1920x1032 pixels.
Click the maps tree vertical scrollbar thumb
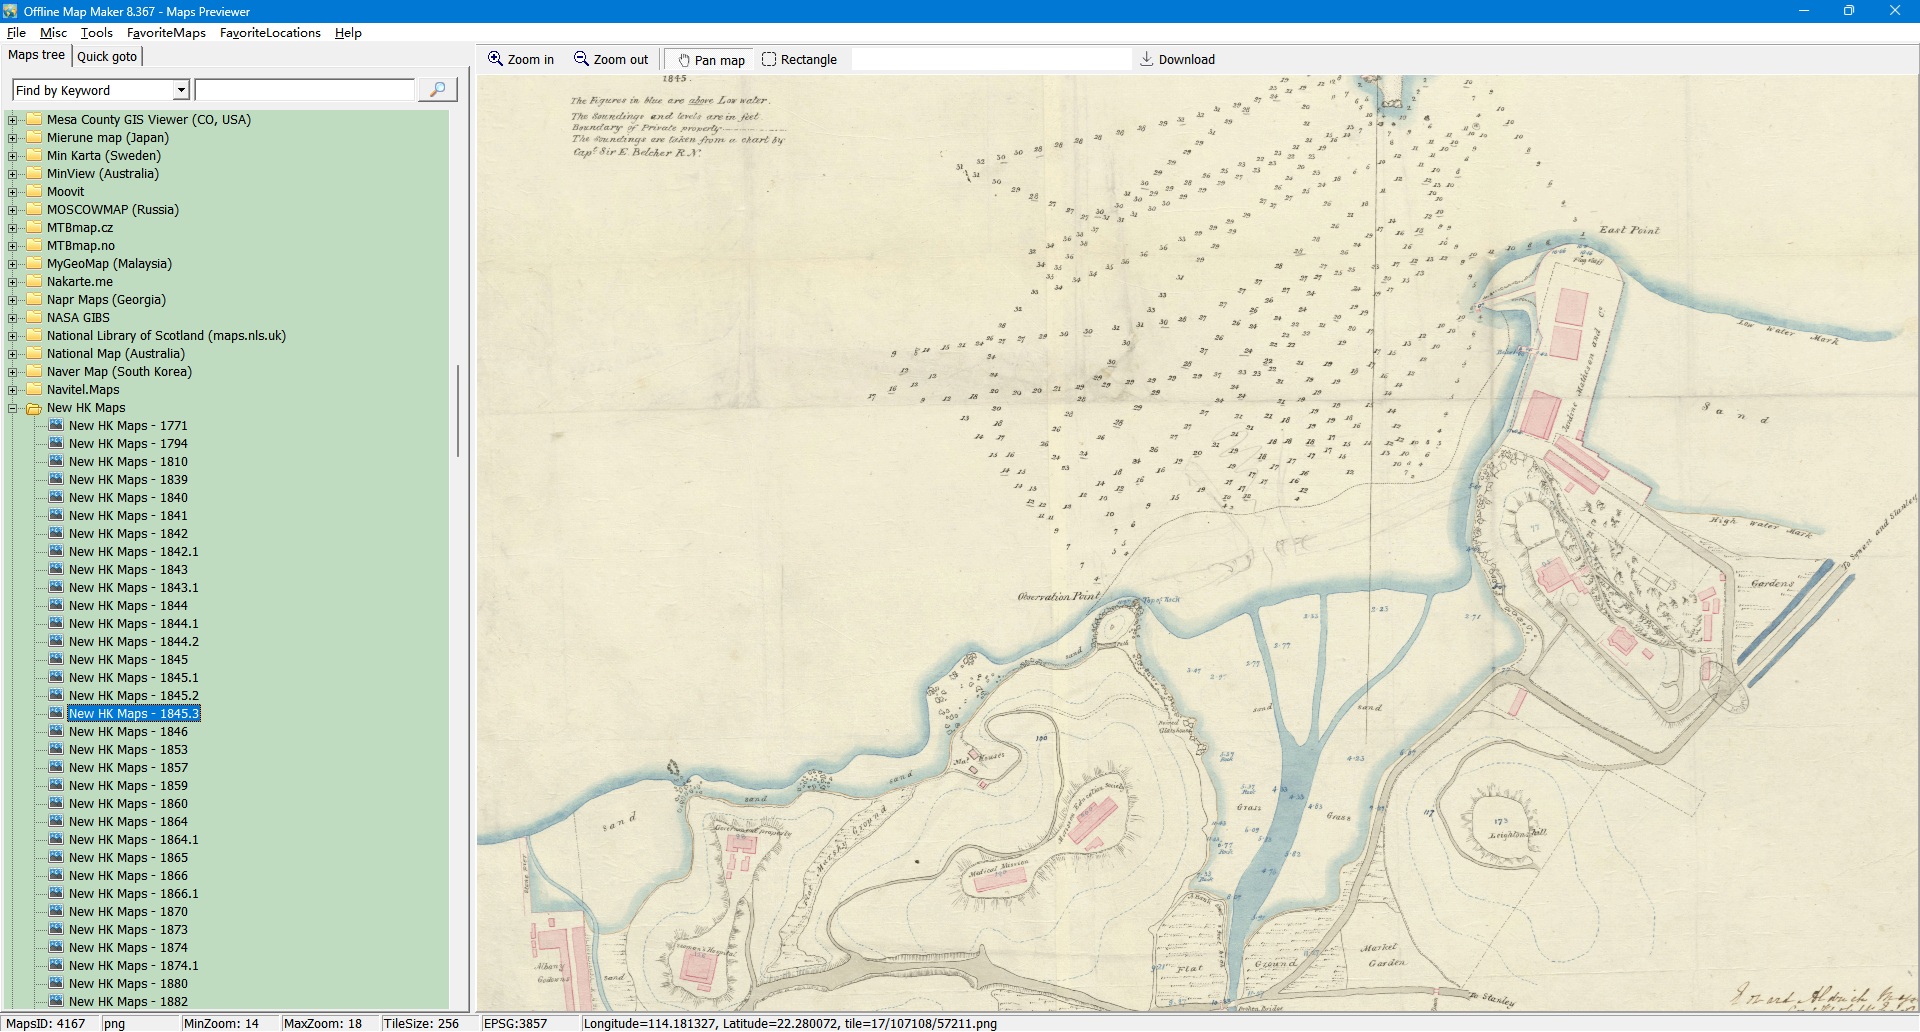click(x=458, y=410)
